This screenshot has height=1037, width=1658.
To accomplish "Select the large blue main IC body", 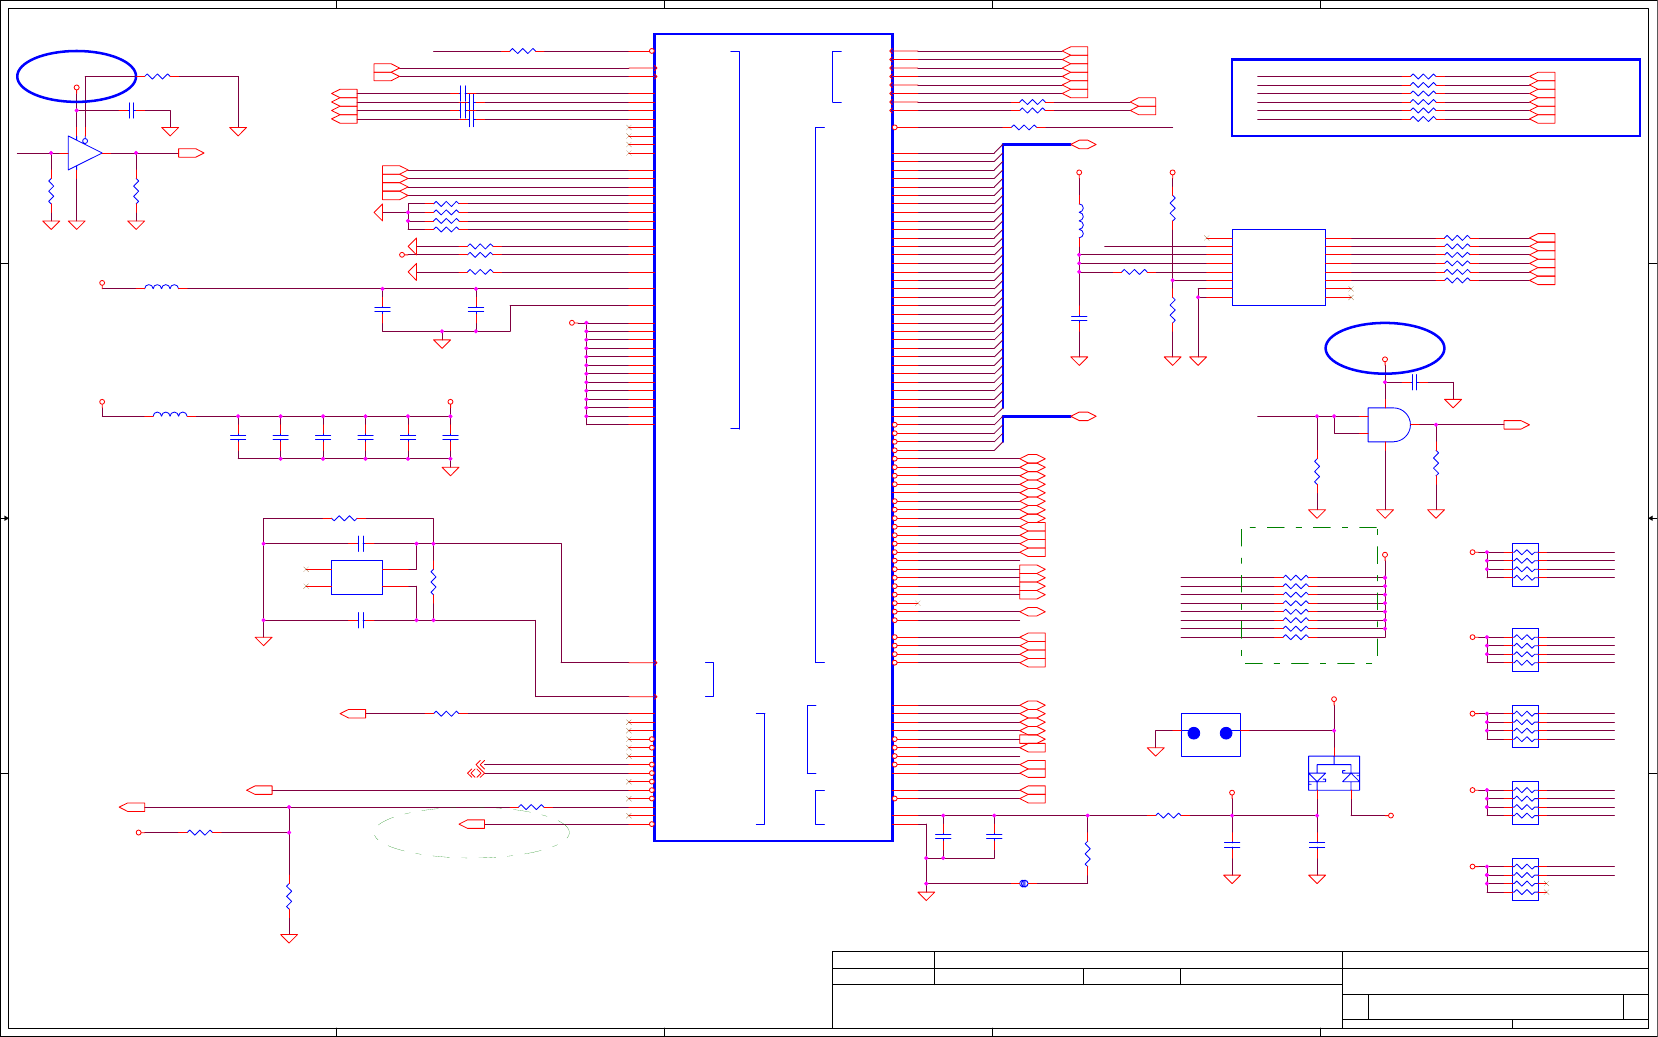I will pyautogui.click(x=773, y=437).
